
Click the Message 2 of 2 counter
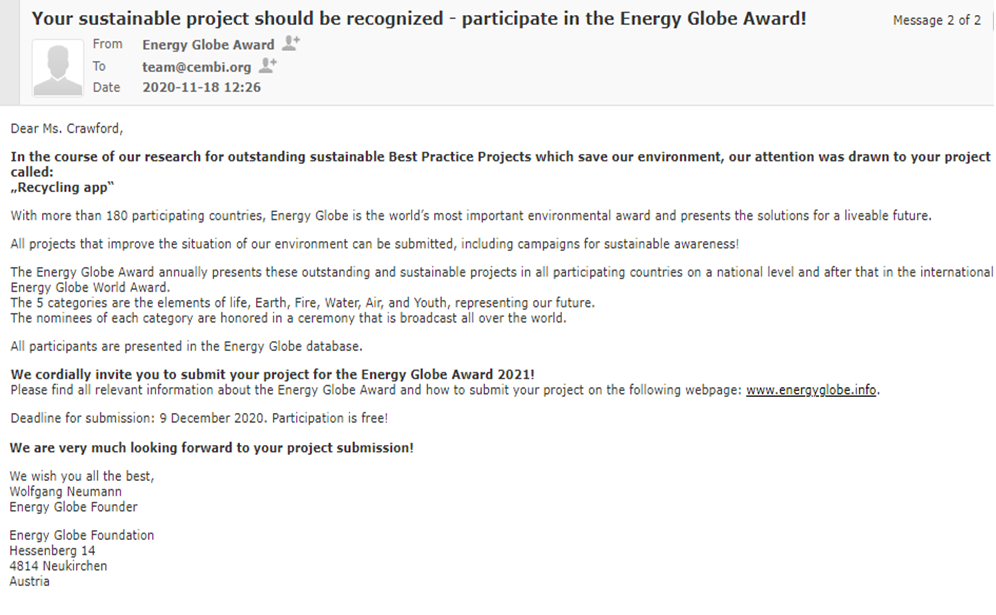(937, 20)
